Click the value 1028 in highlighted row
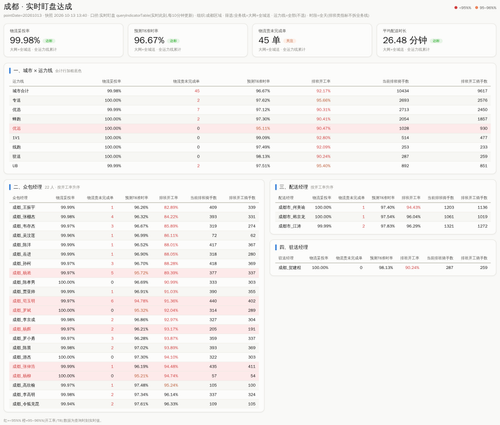Screen dimensions: 500x425 (404, 128)
